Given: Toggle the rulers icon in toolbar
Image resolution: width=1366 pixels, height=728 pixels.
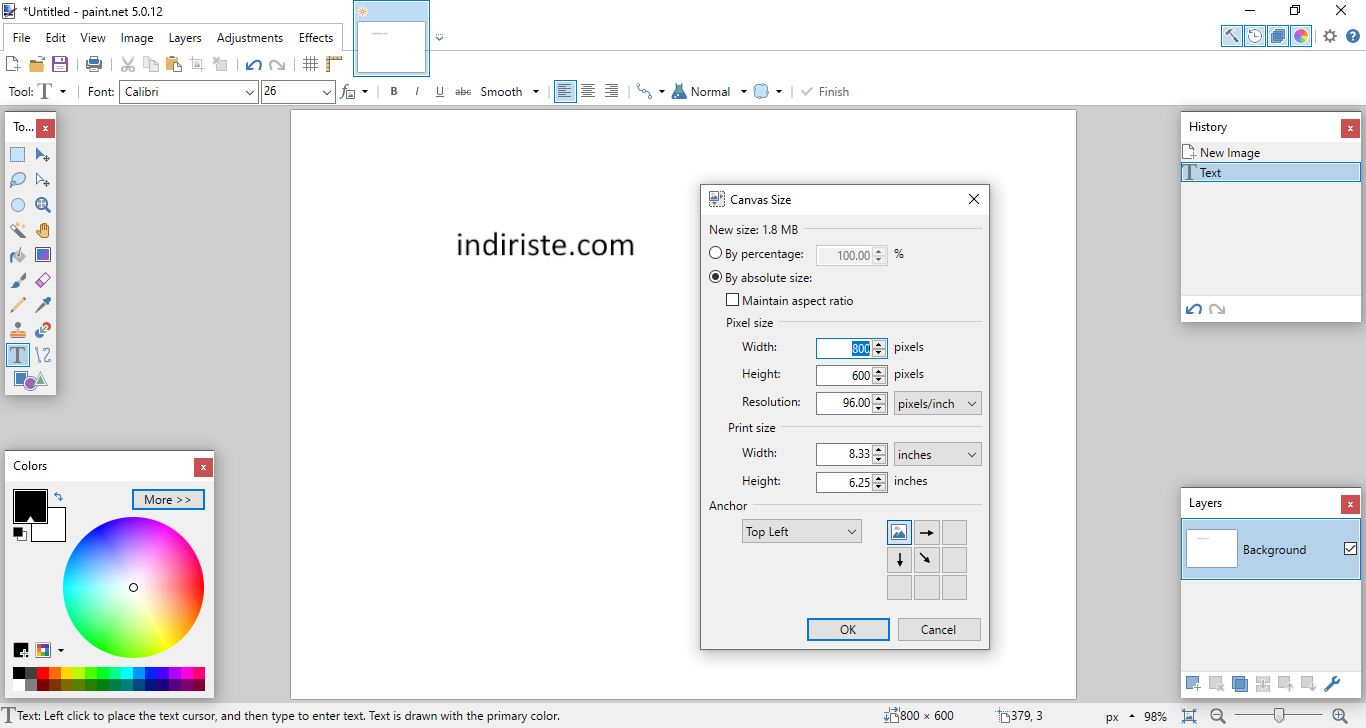Looking at the screenshot, I should click(x=334, y=64).
